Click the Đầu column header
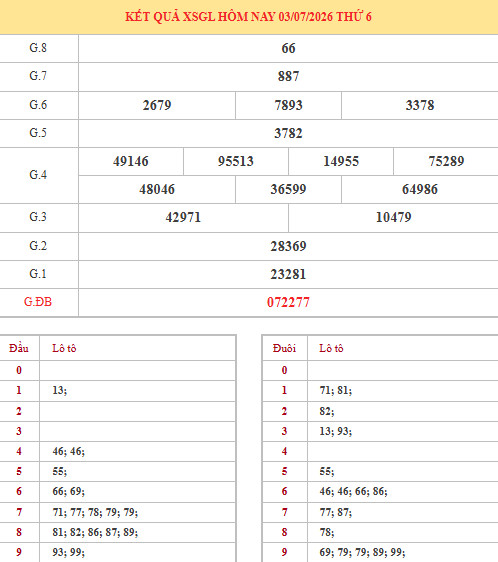498x562 pixels. (x=19, y=348)
